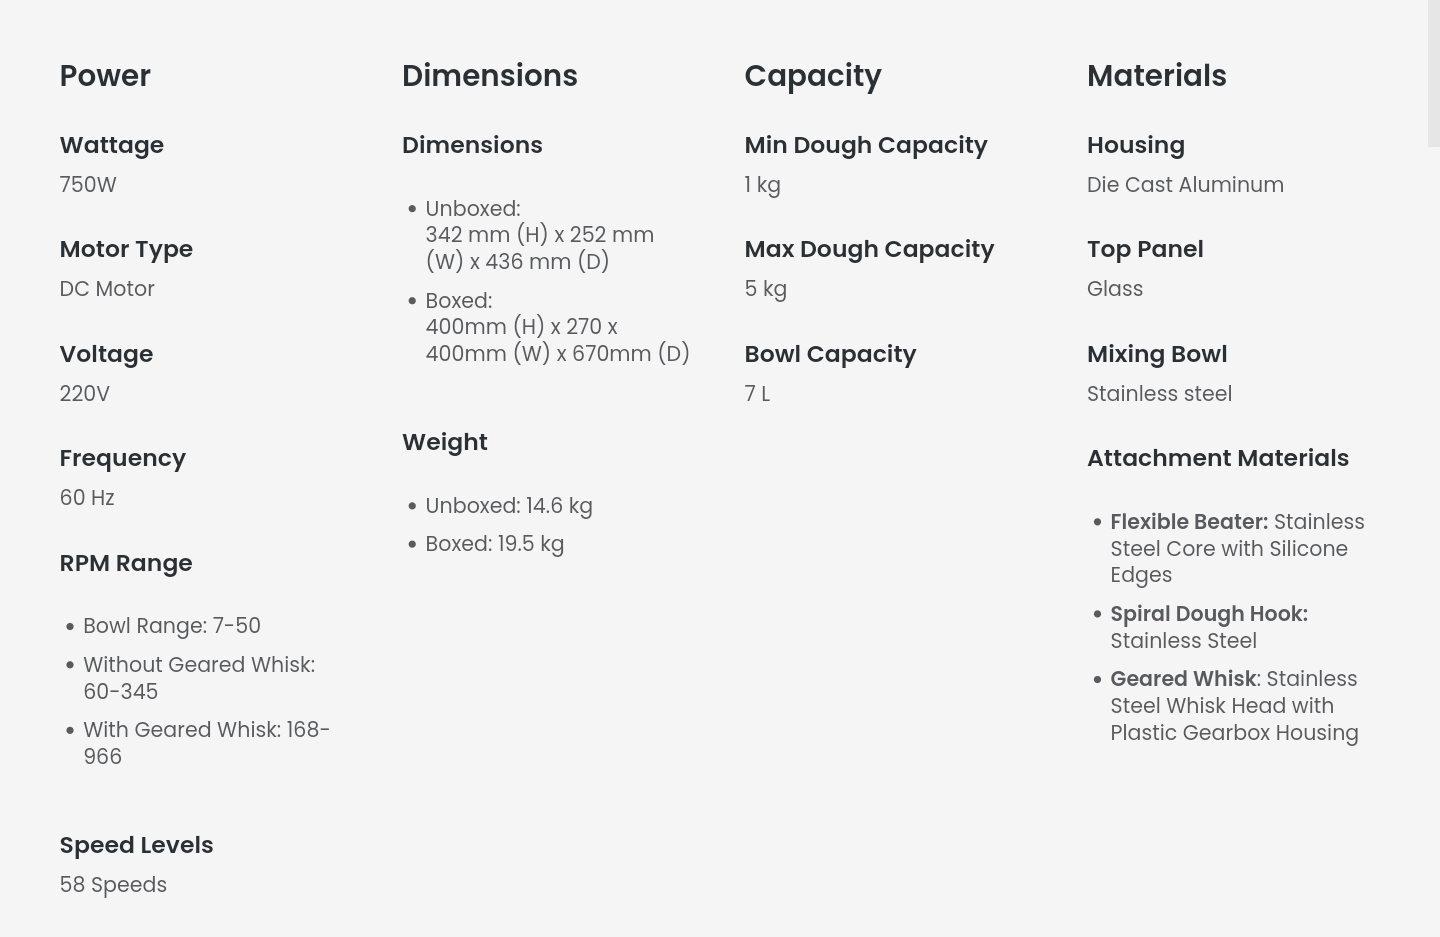Click the Frequency label

click(x=122, y=458)
